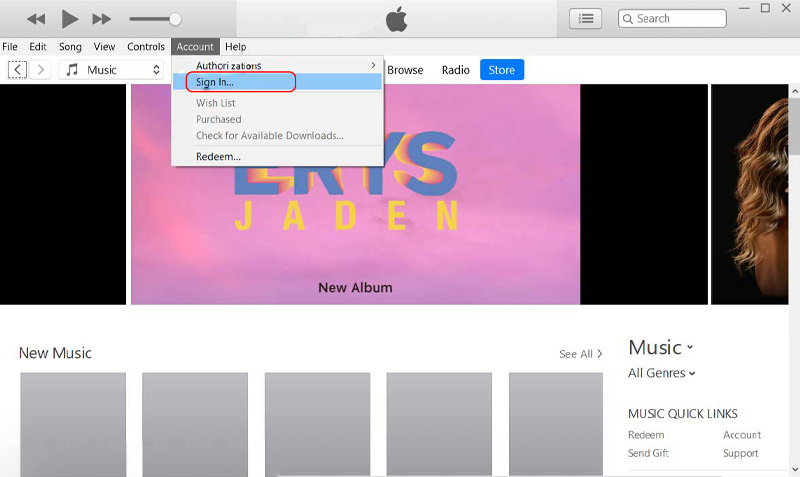Maximize the iTunes window
The image size is (800, 477).
765,8
